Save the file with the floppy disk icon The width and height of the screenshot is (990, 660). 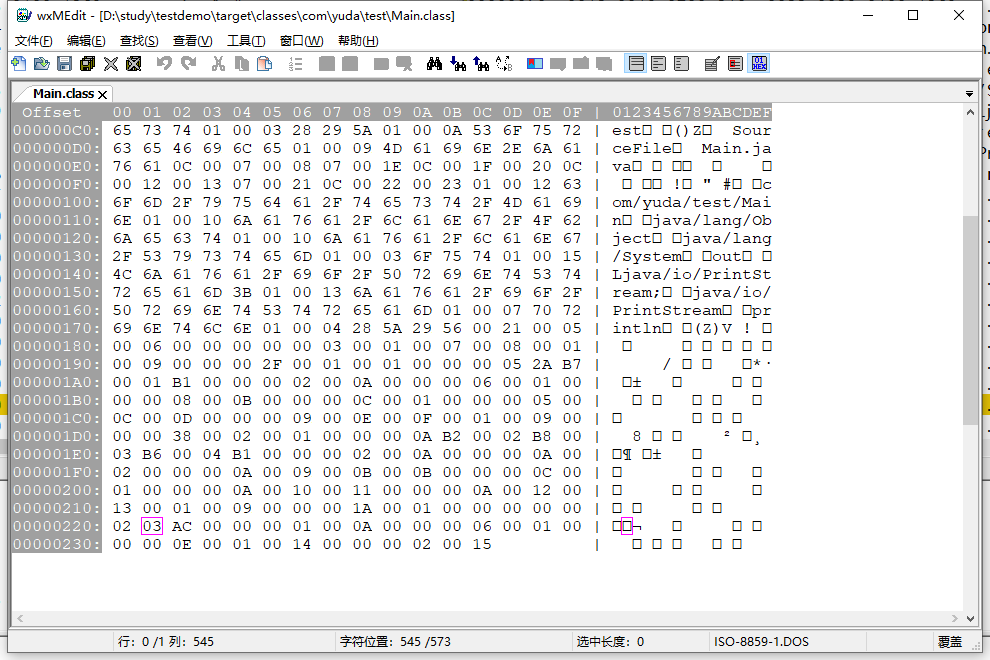click(64, 64)
